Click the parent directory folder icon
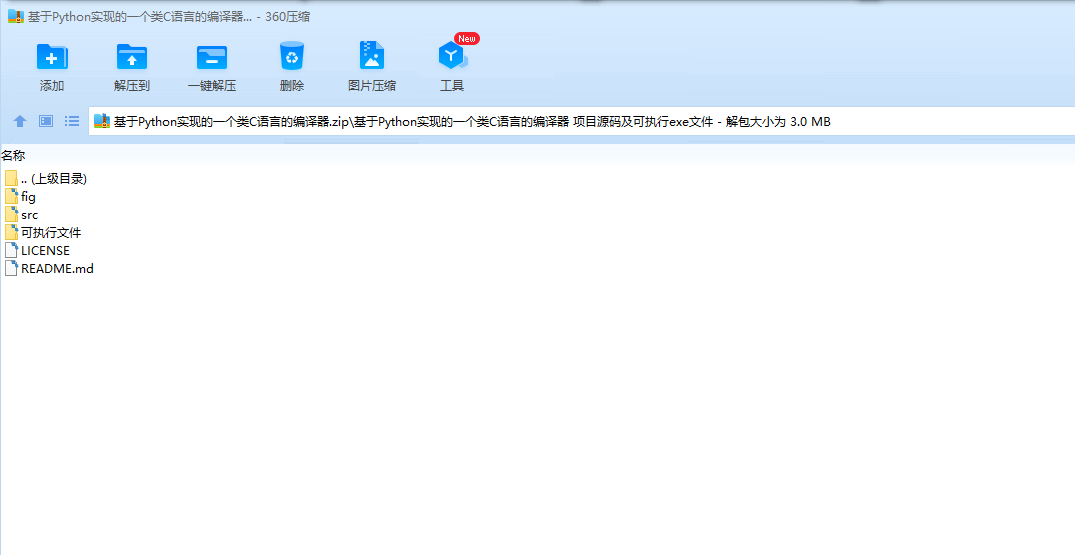The height and width of the screenshot is (555, 1075). click(11, 179)
